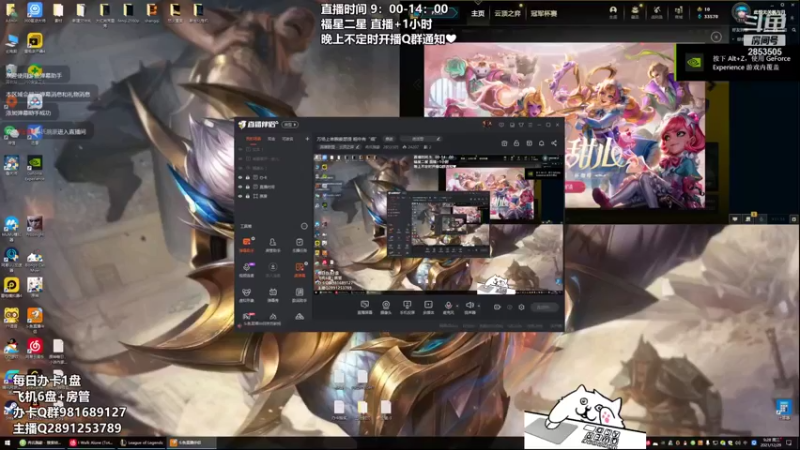
Task: Open the clipboard task toolbox icon
Action: pyautogui.click(x=299, y=244)
